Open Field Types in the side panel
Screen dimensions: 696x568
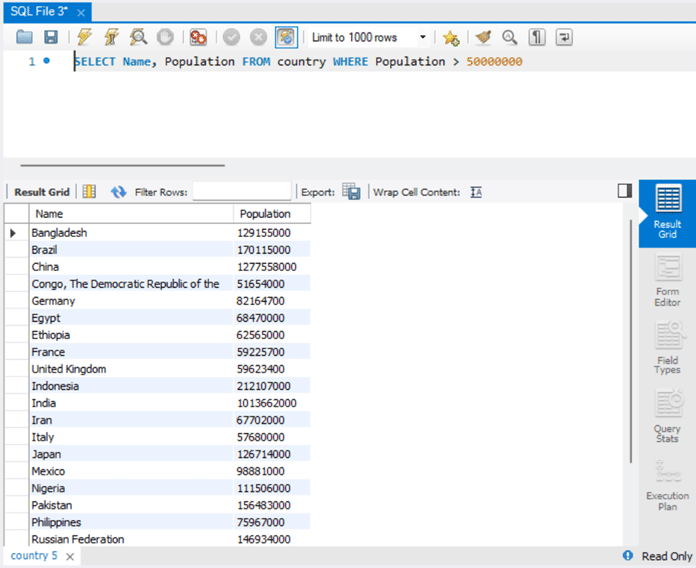pos(668,348)
